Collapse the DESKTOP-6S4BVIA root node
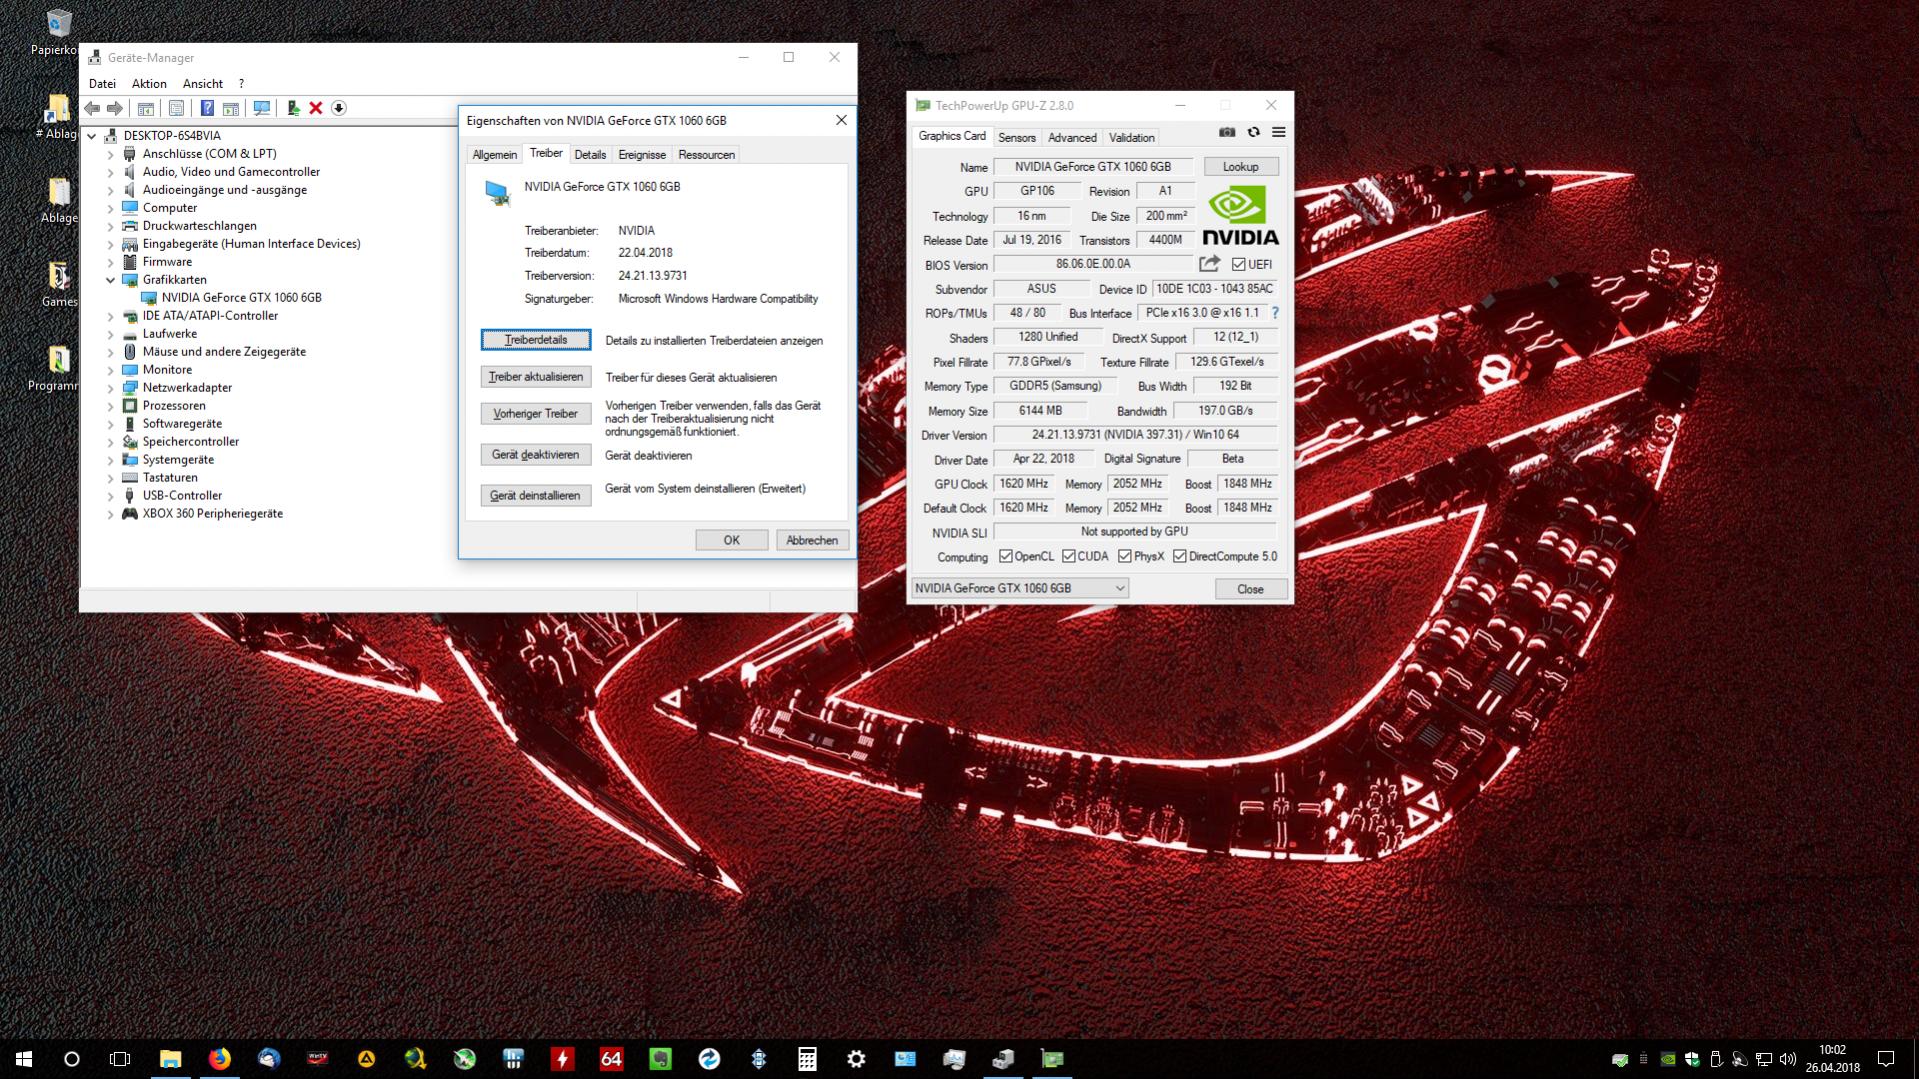 pos(92,136)
